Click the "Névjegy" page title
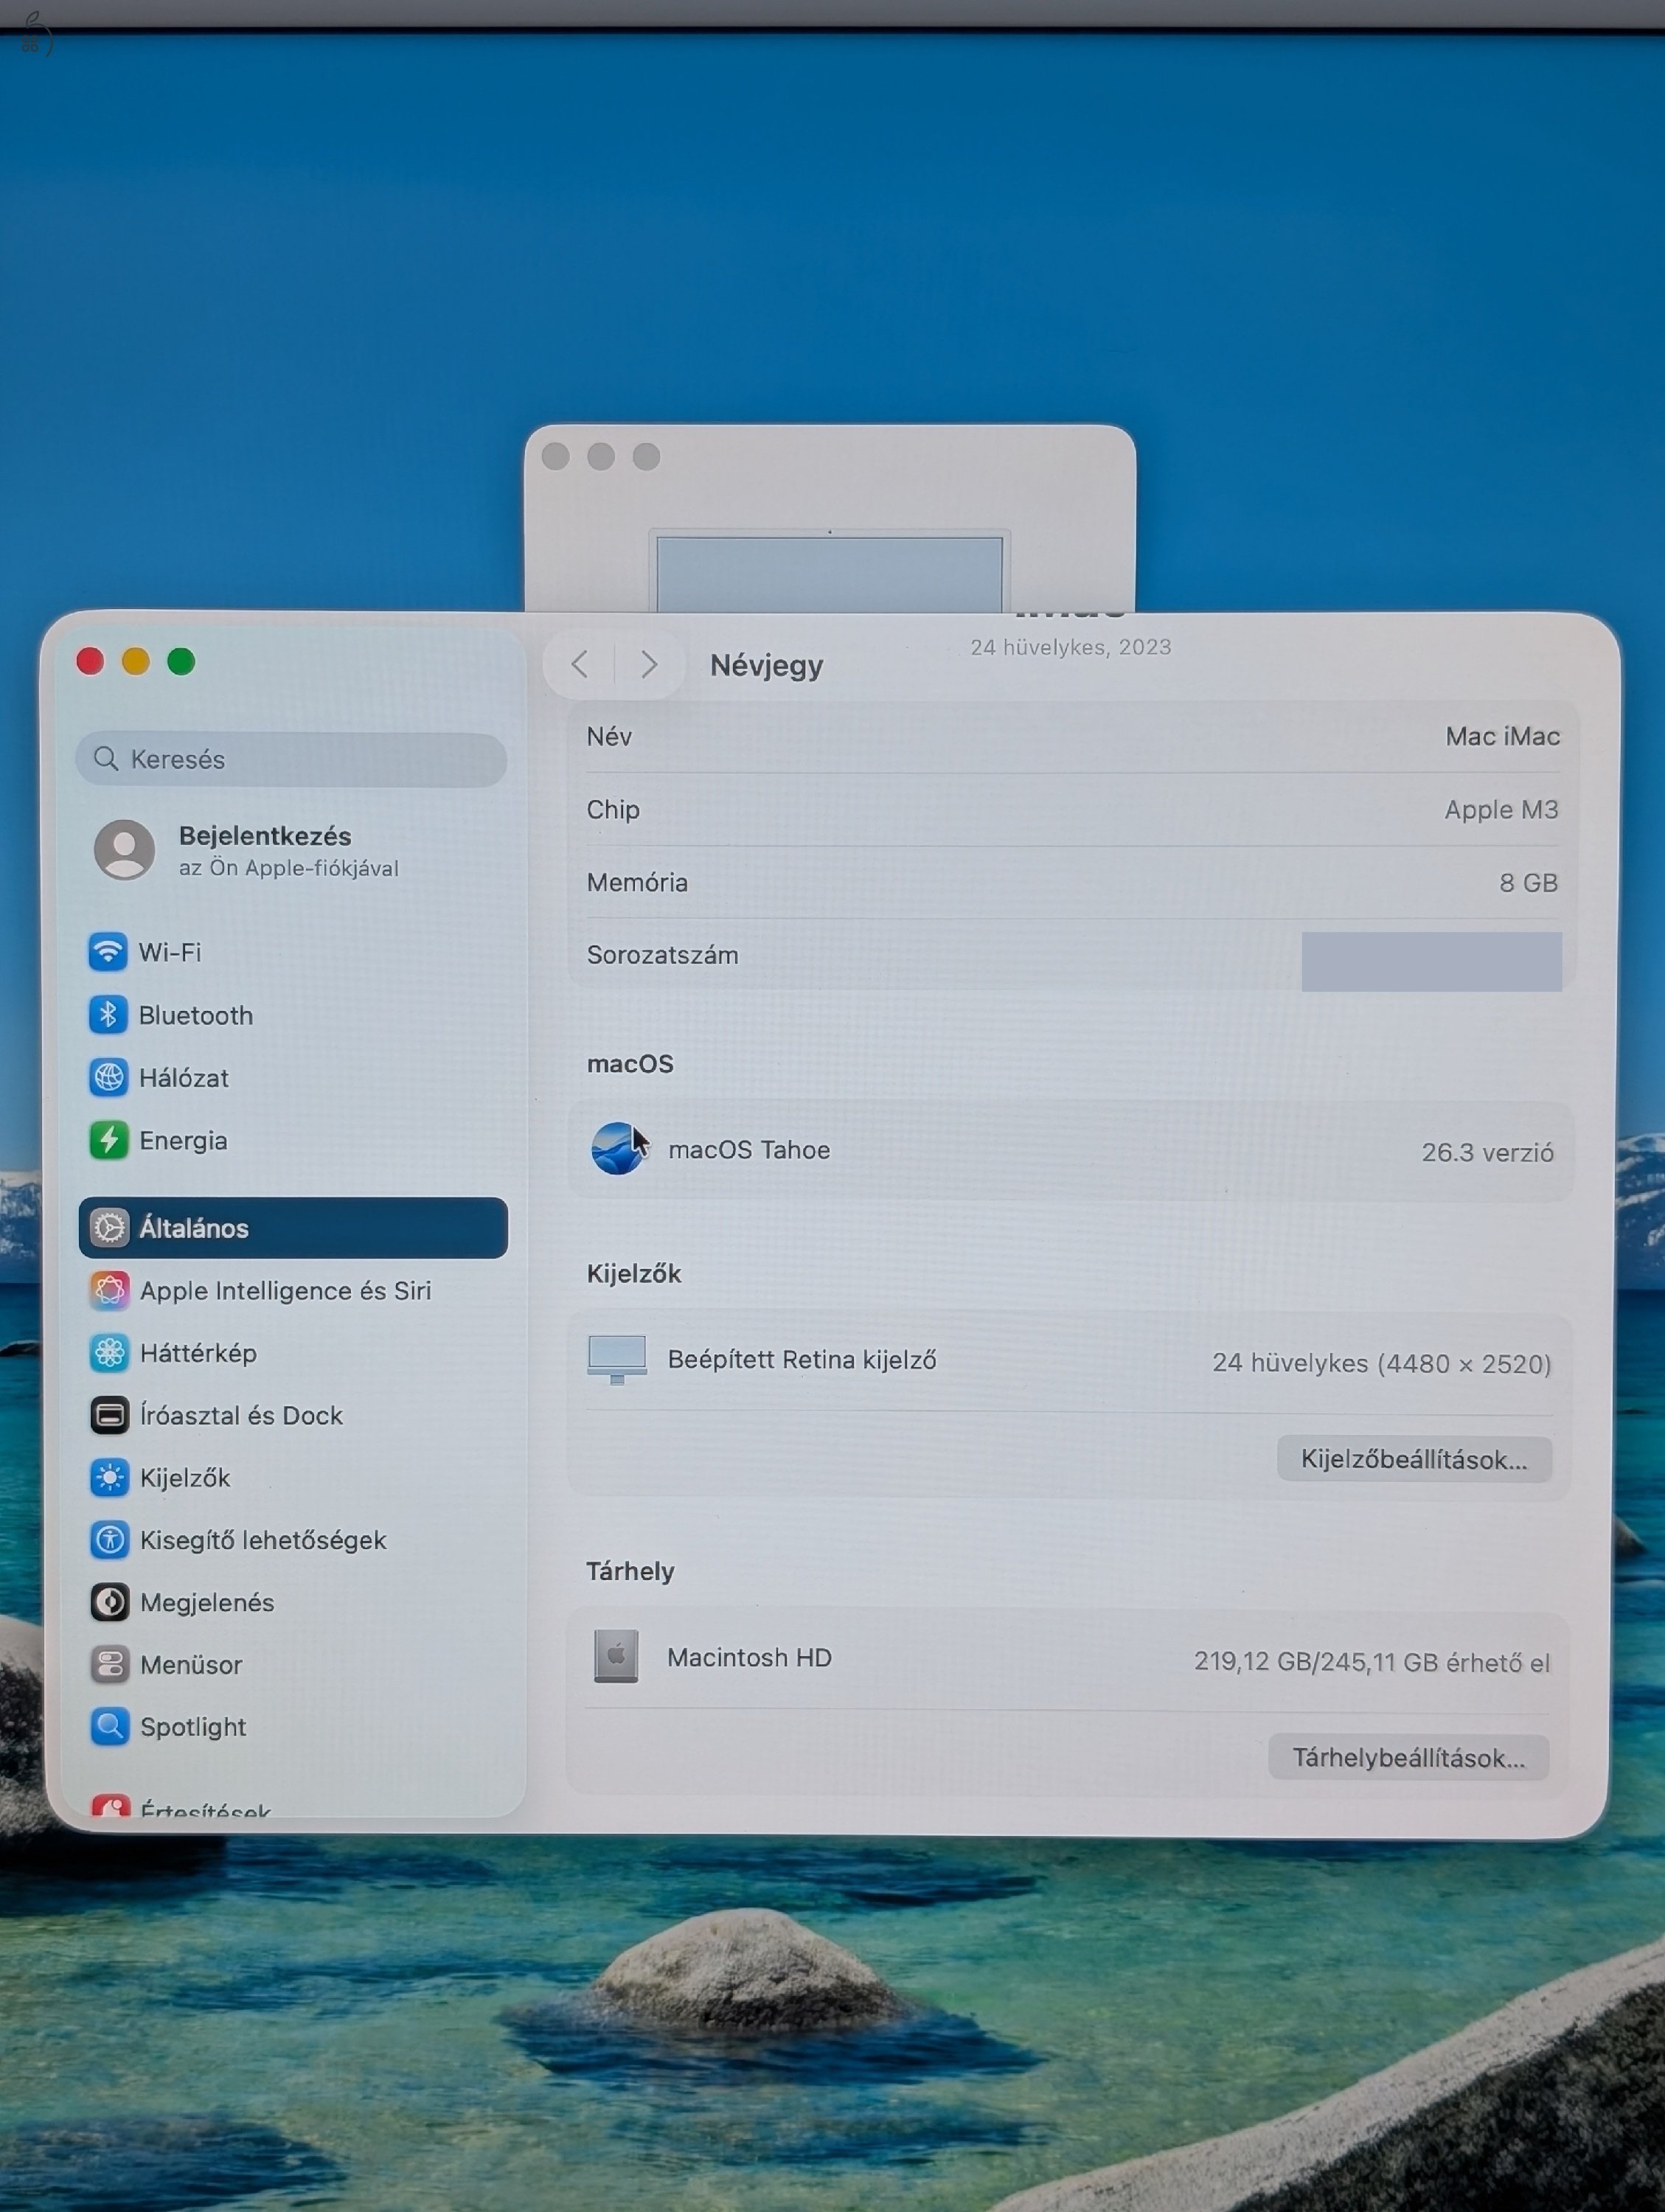 point(766,666)
